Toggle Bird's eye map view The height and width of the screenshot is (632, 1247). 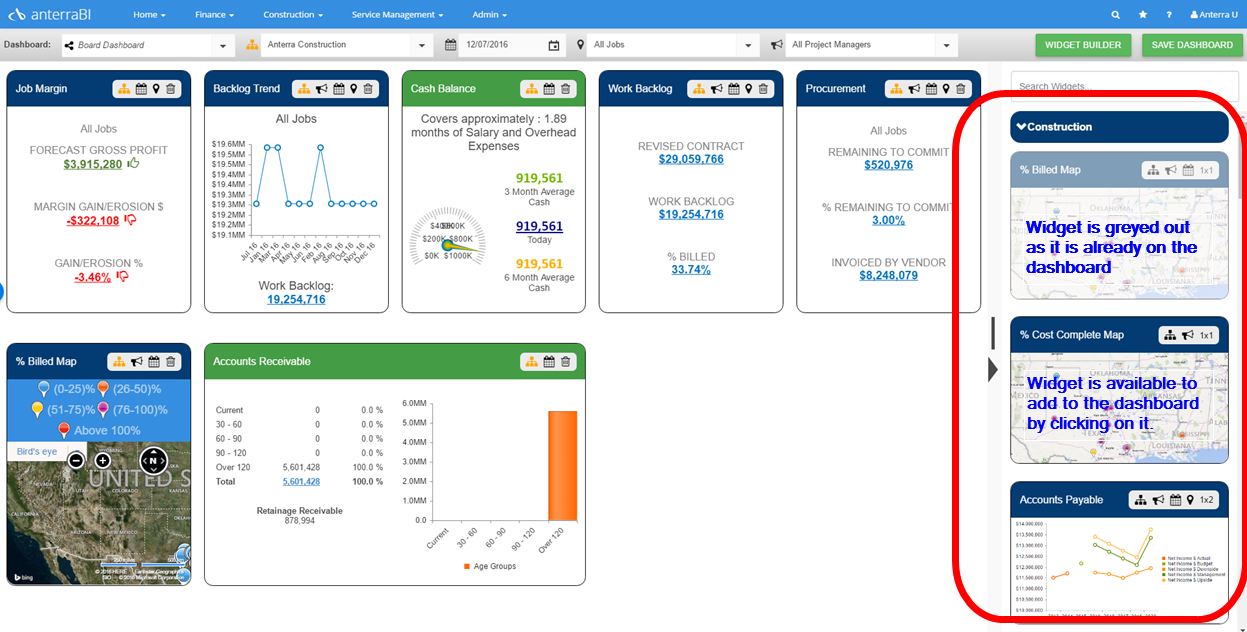tap(36, 452)
